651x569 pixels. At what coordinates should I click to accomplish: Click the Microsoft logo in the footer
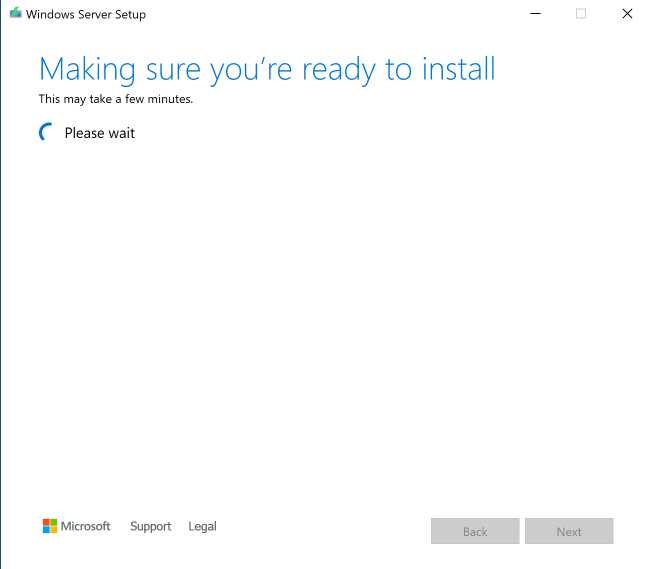[x=76, y=526]
